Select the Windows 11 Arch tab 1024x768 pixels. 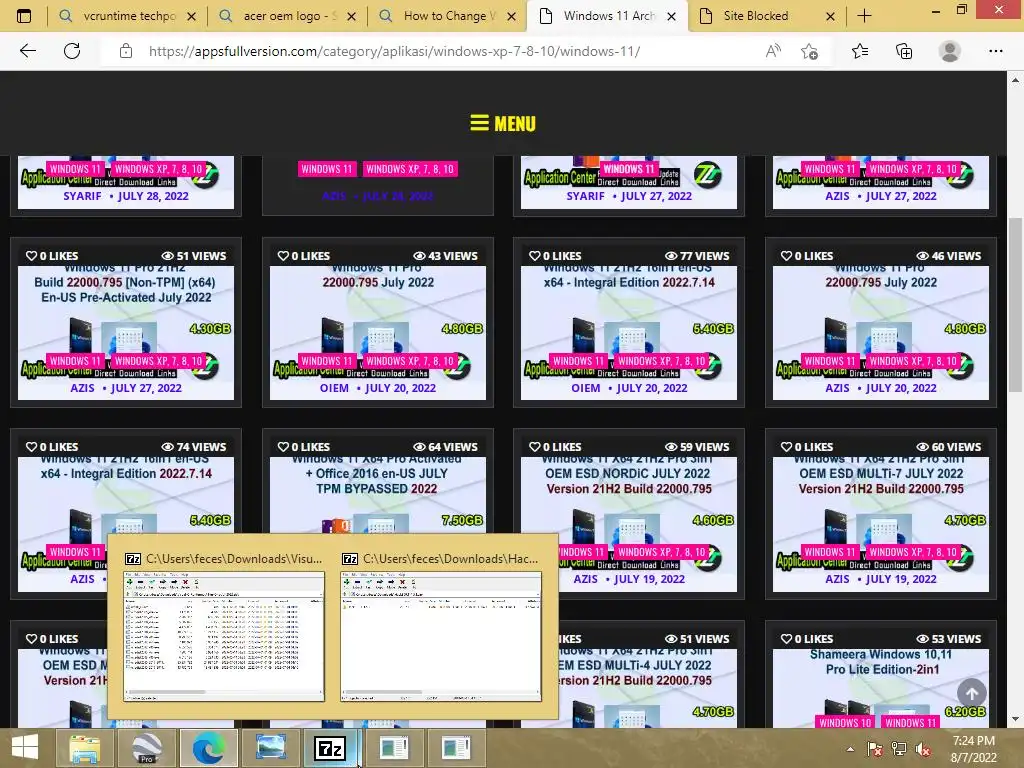coord(607,16)
